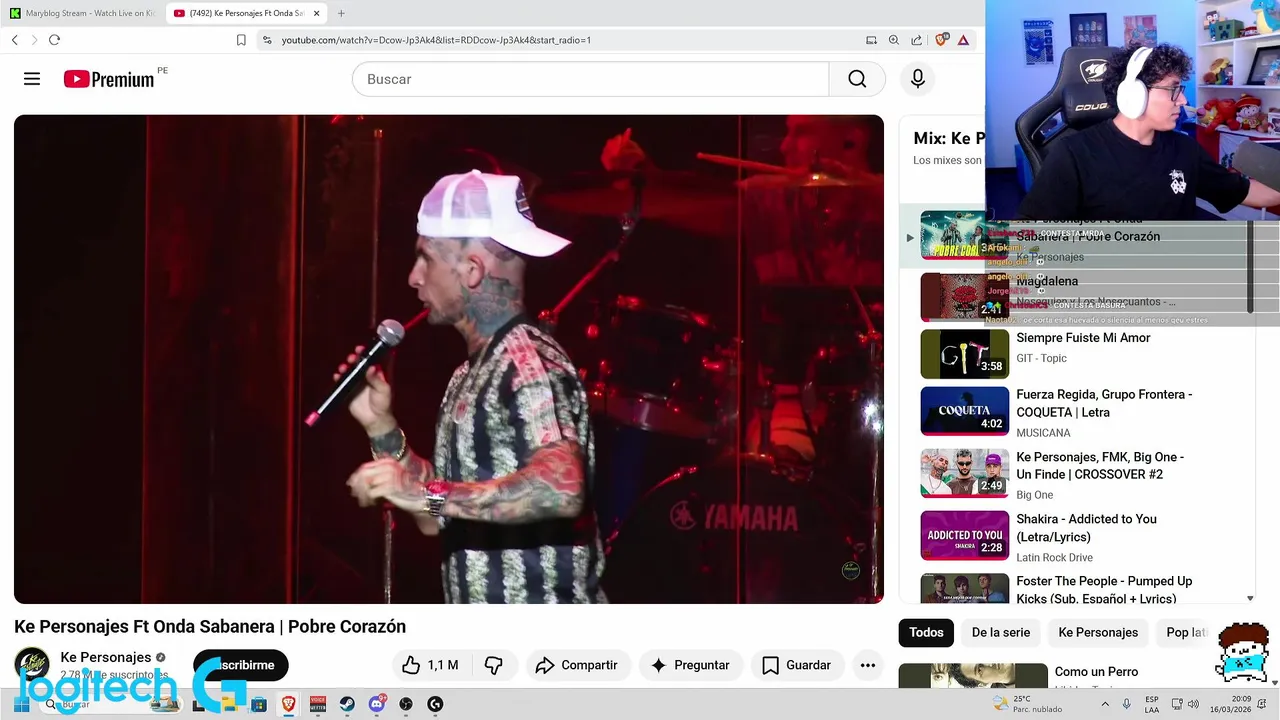Image resolution: width=1280 pixels, height=720 pixels.
Task: Select the Ke Personajes filter chip
Action: pos(1098,633)
